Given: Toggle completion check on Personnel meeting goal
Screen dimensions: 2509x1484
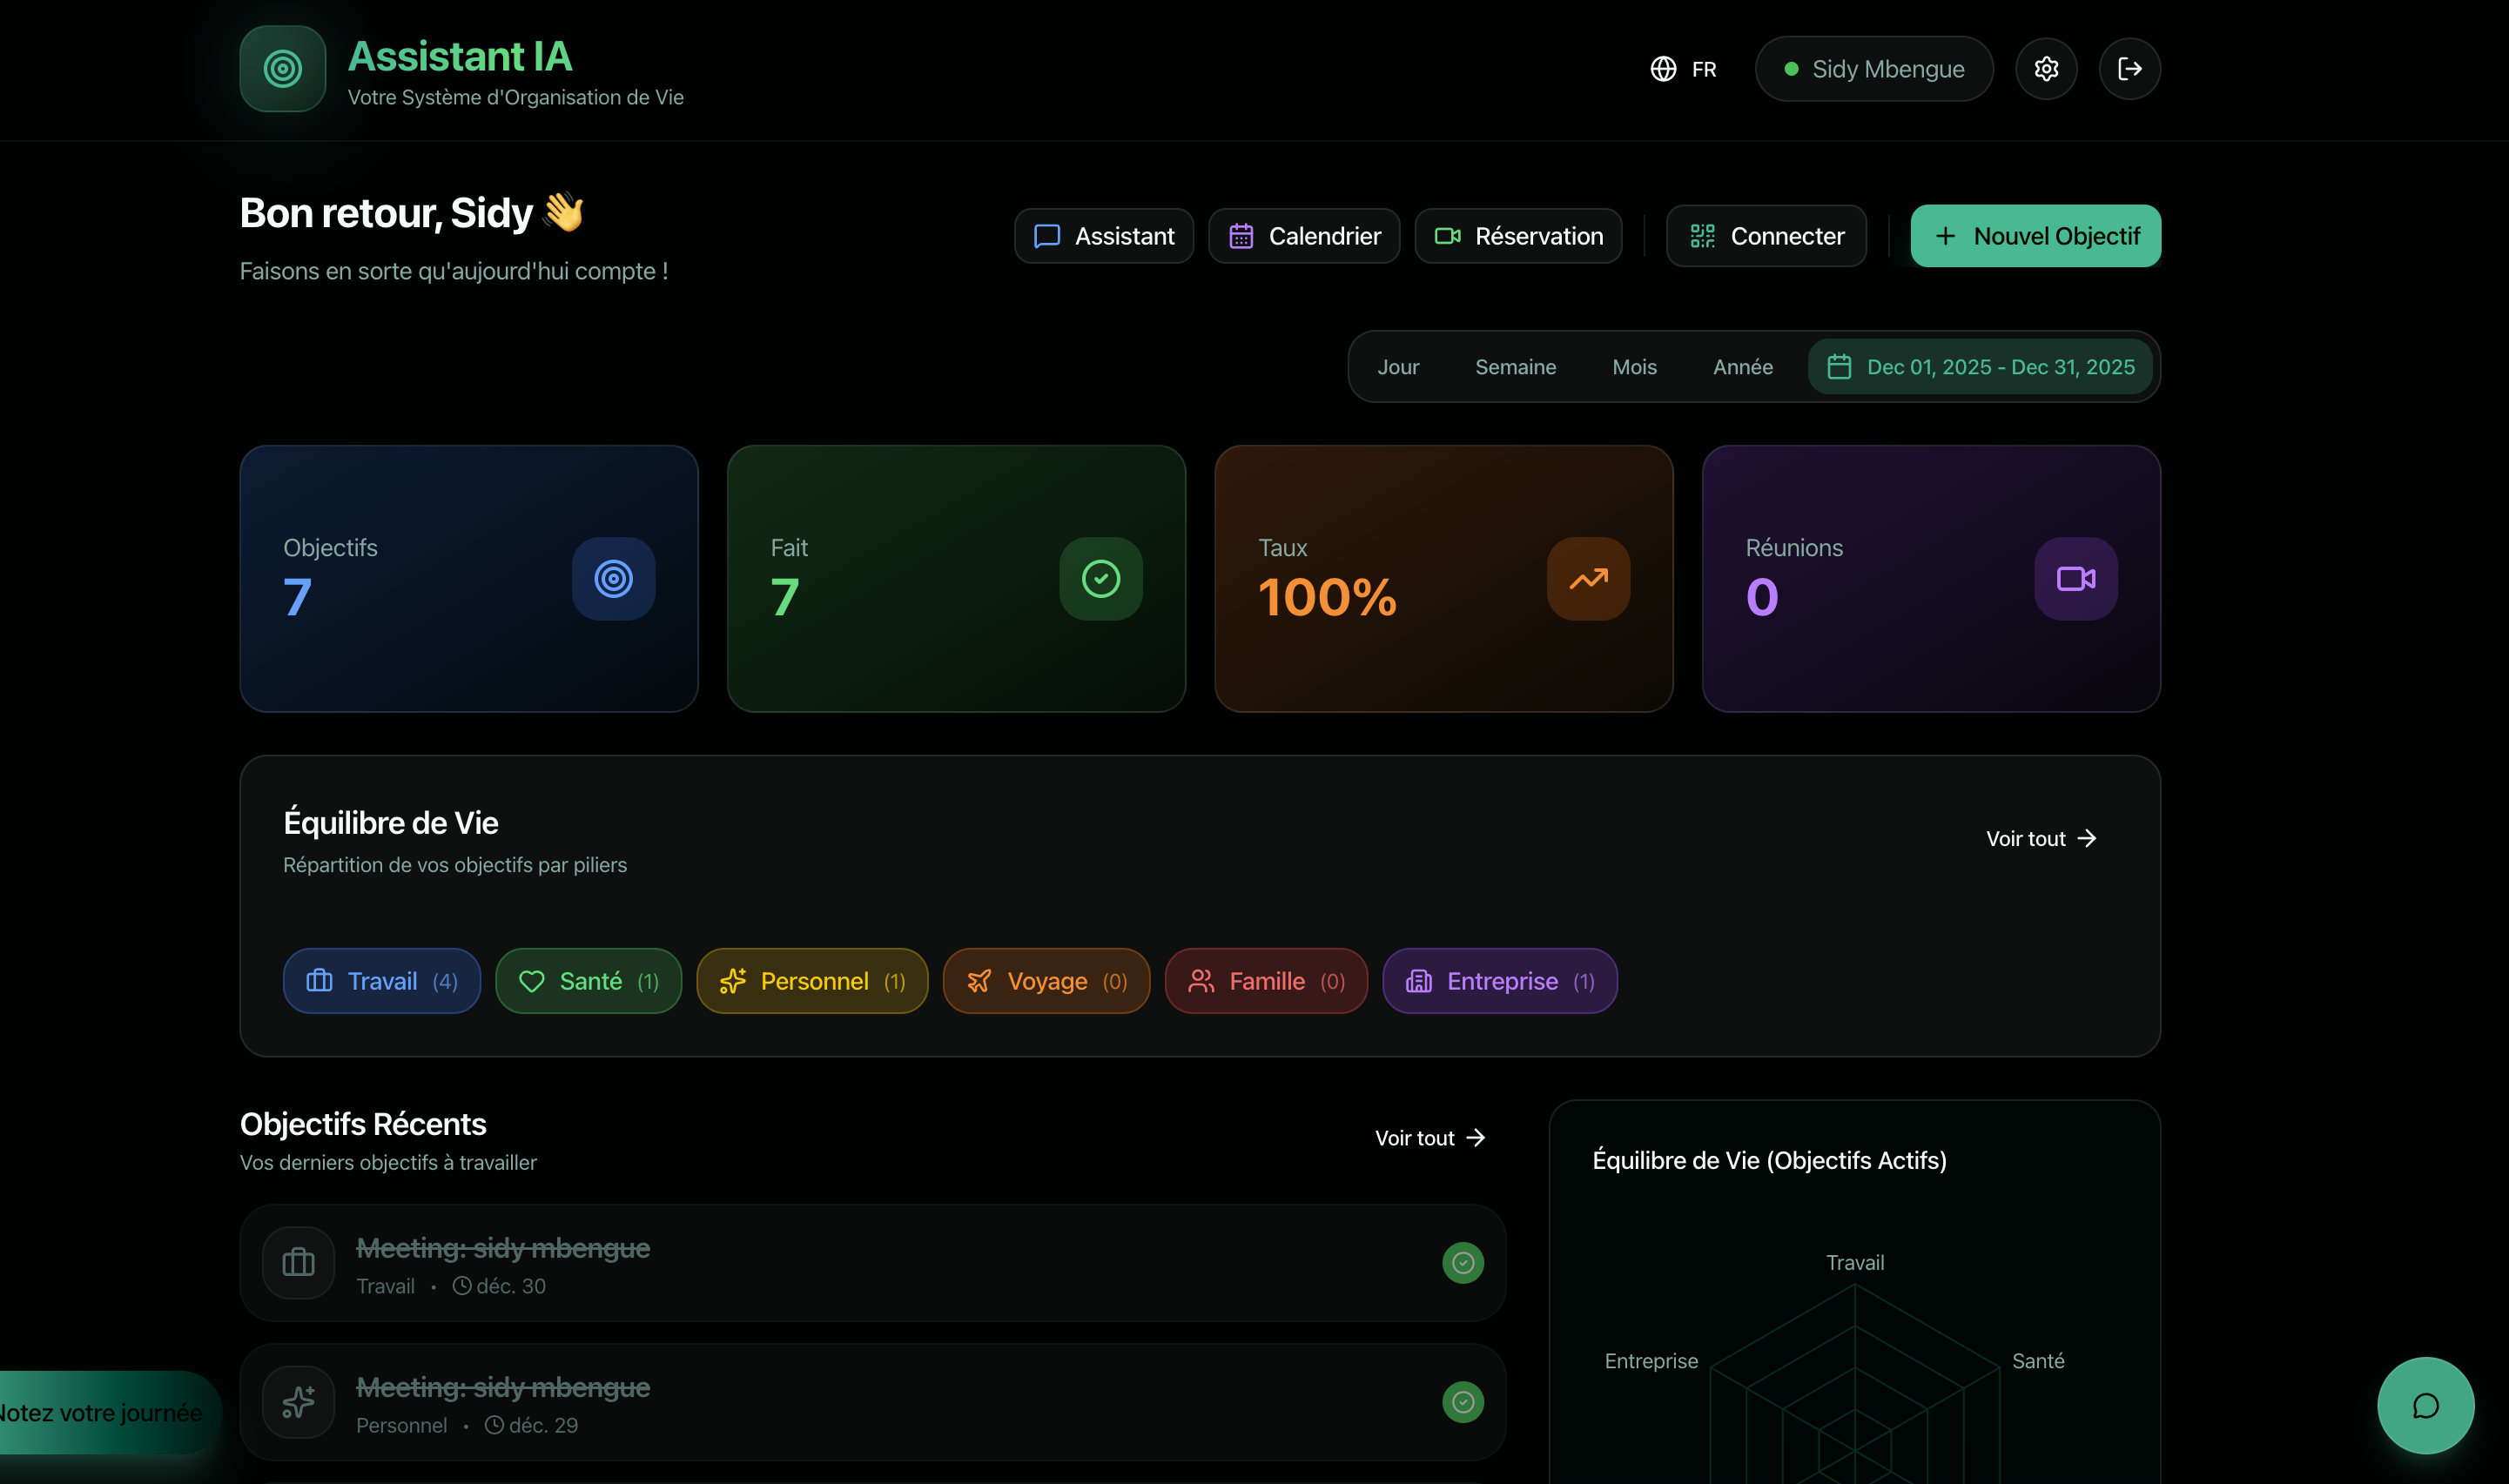Looking at the screenshot, I should coord(1462,1402).
